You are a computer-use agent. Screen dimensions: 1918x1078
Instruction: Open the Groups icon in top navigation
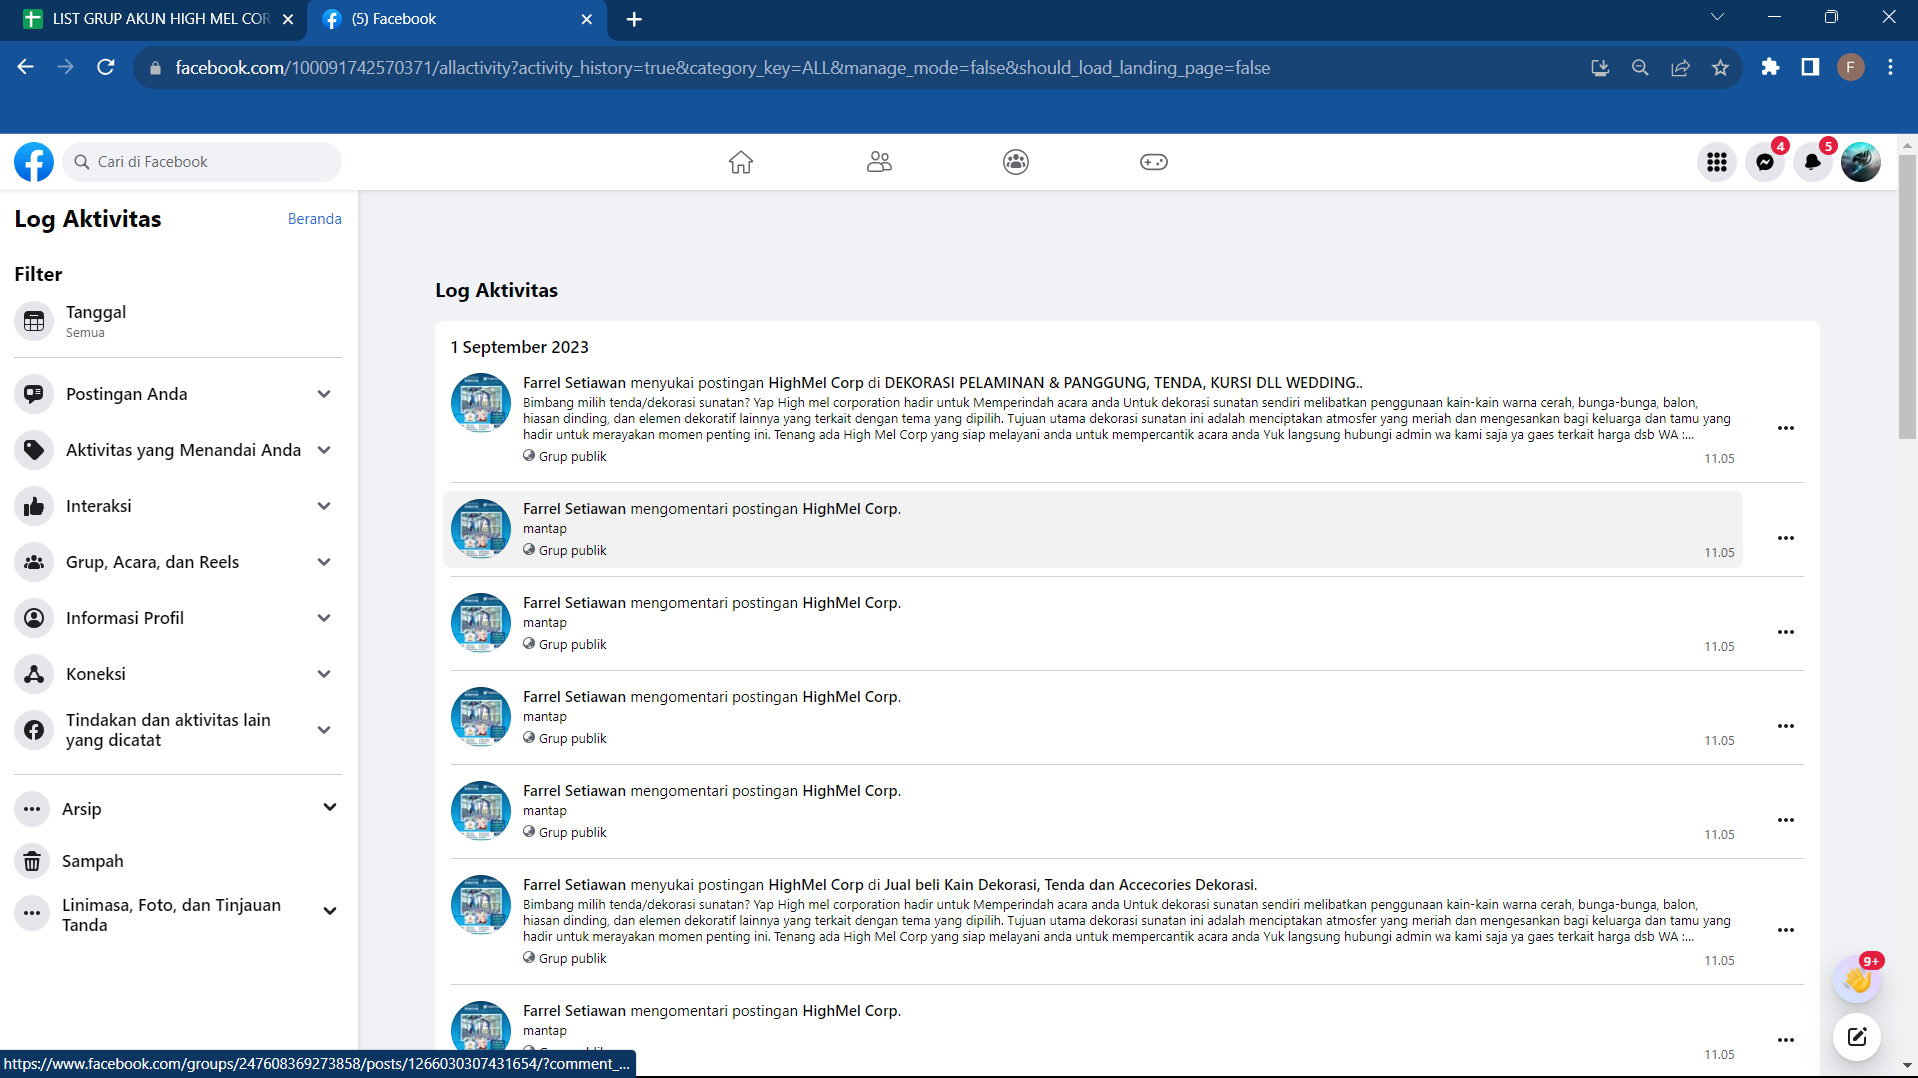point(1016,162)
